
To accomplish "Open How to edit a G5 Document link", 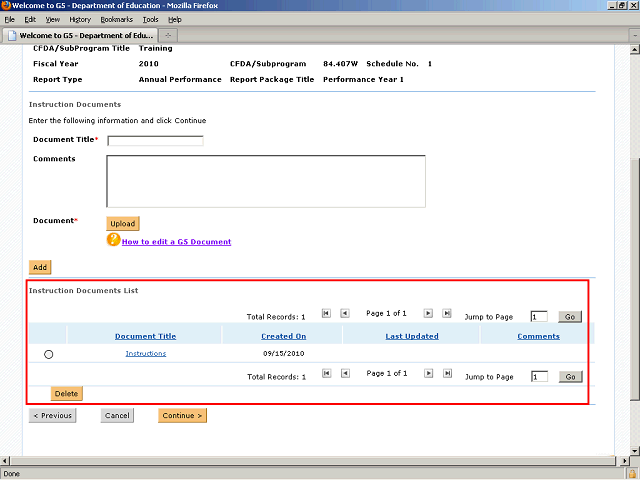I will pos(176,242).
